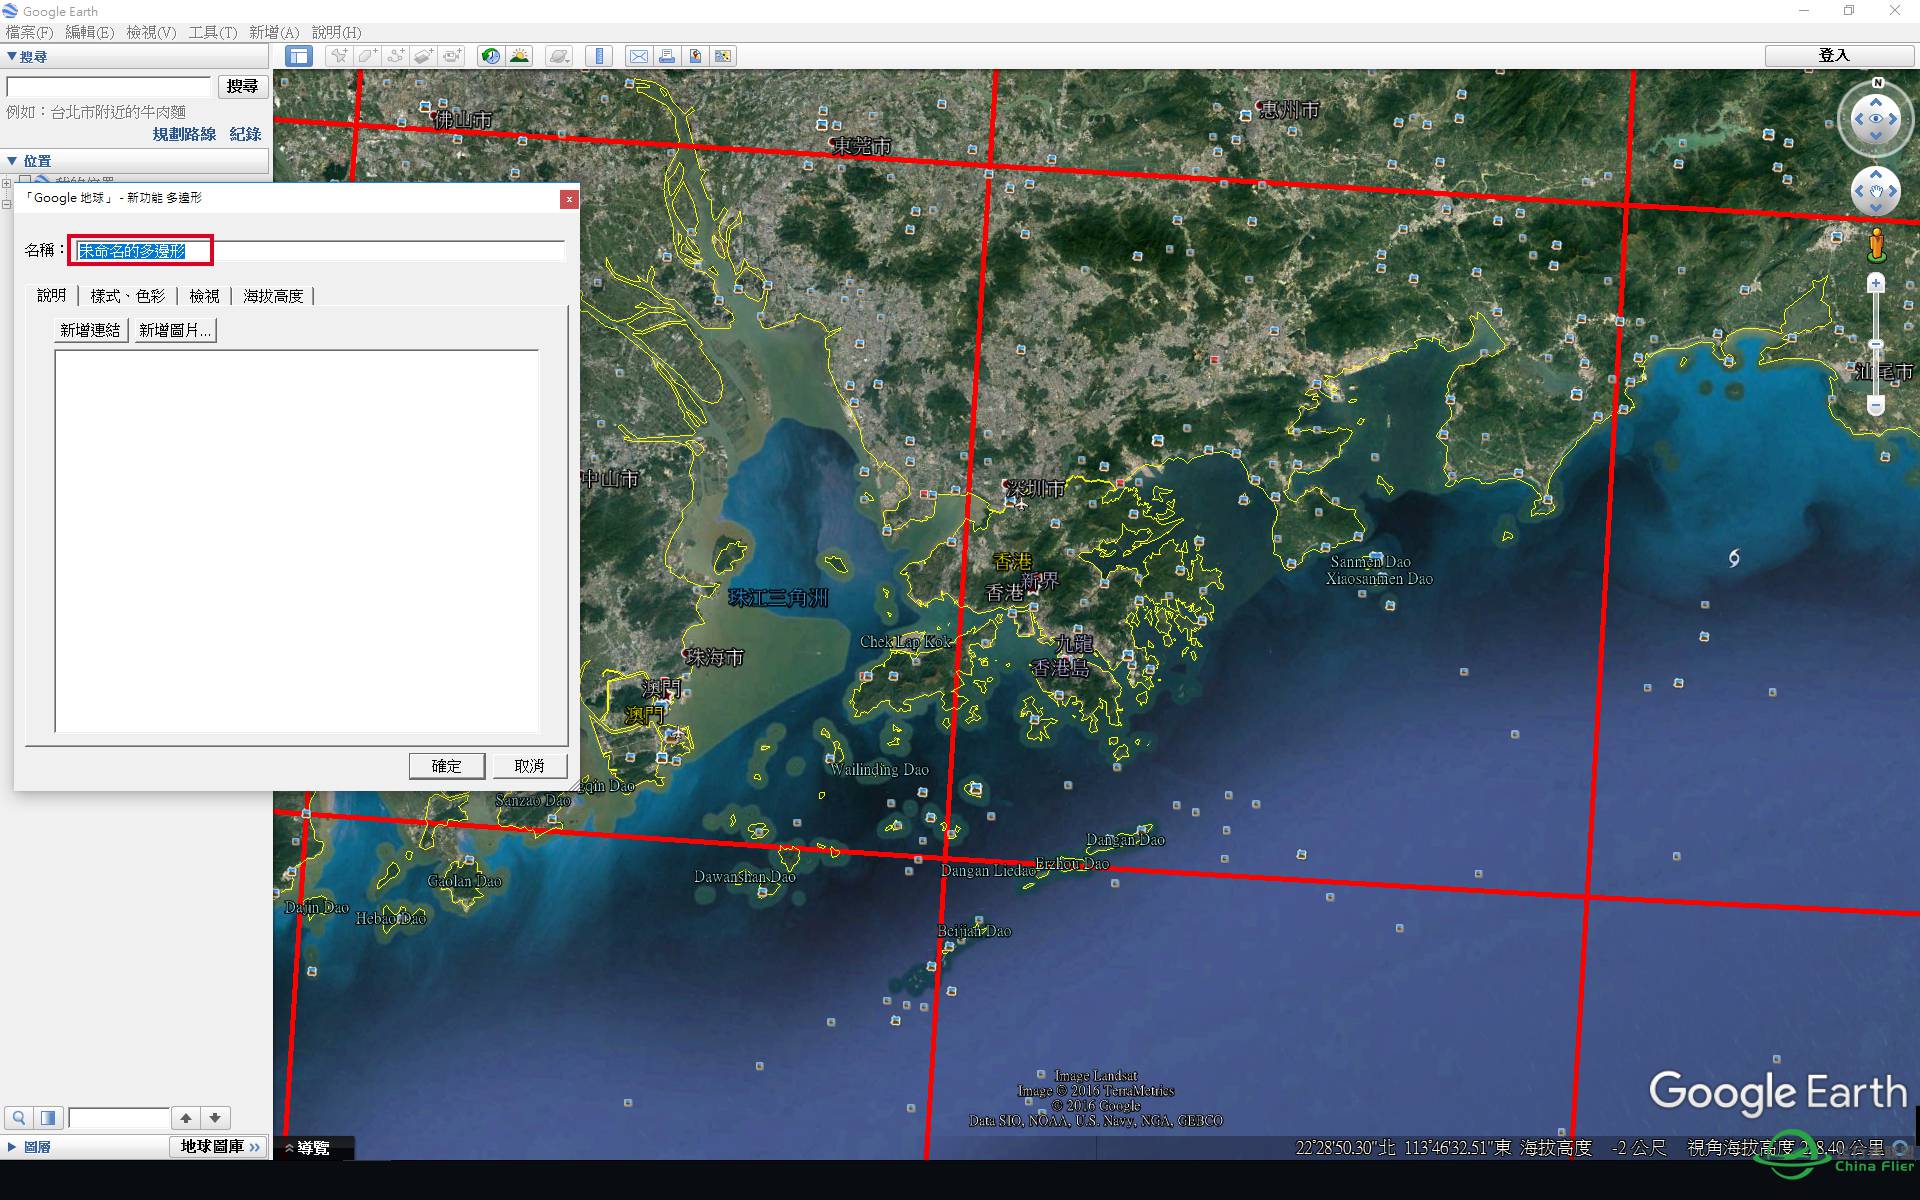Expand the 圖層 panel triangle

(12, 1147)
